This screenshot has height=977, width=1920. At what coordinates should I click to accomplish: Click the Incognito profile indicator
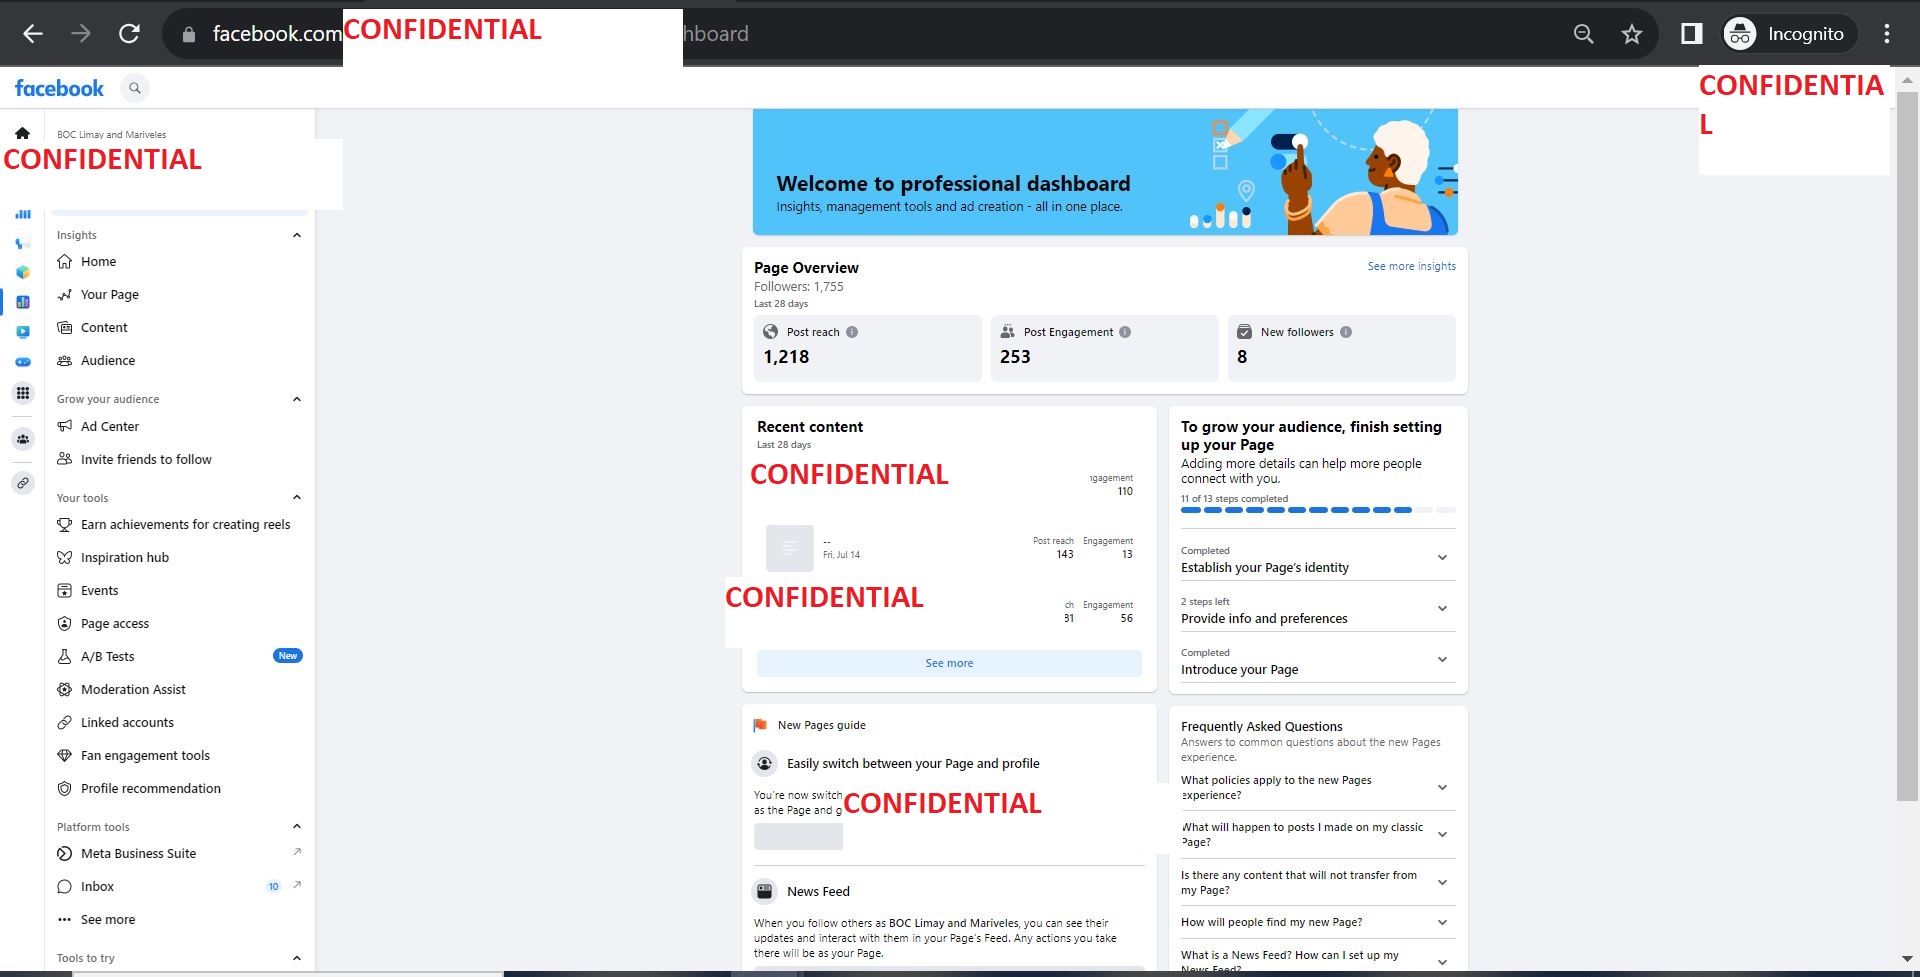tap(1789, 34)
